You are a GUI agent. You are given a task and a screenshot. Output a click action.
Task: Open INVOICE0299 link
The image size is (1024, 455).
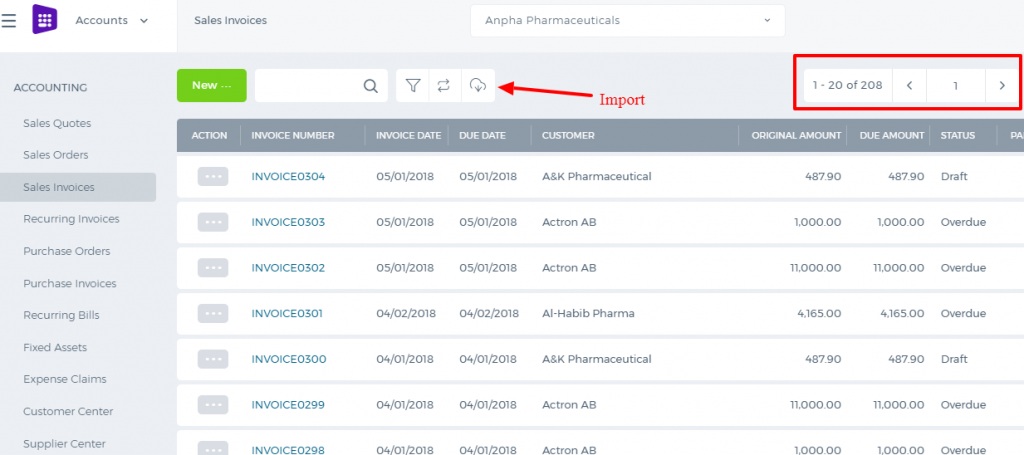[x=288, y=405]
